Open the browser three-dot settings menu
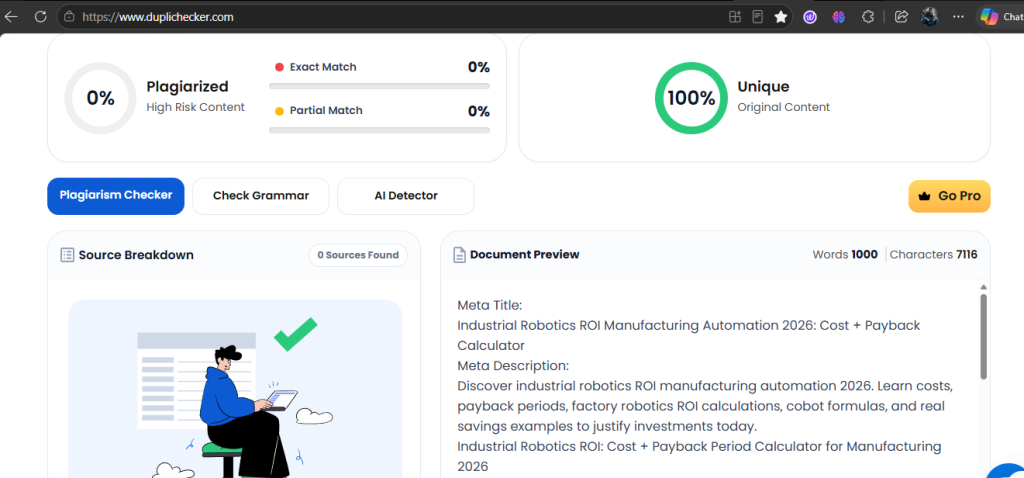Screen dimensions: 1024x478 coord(958,17)
